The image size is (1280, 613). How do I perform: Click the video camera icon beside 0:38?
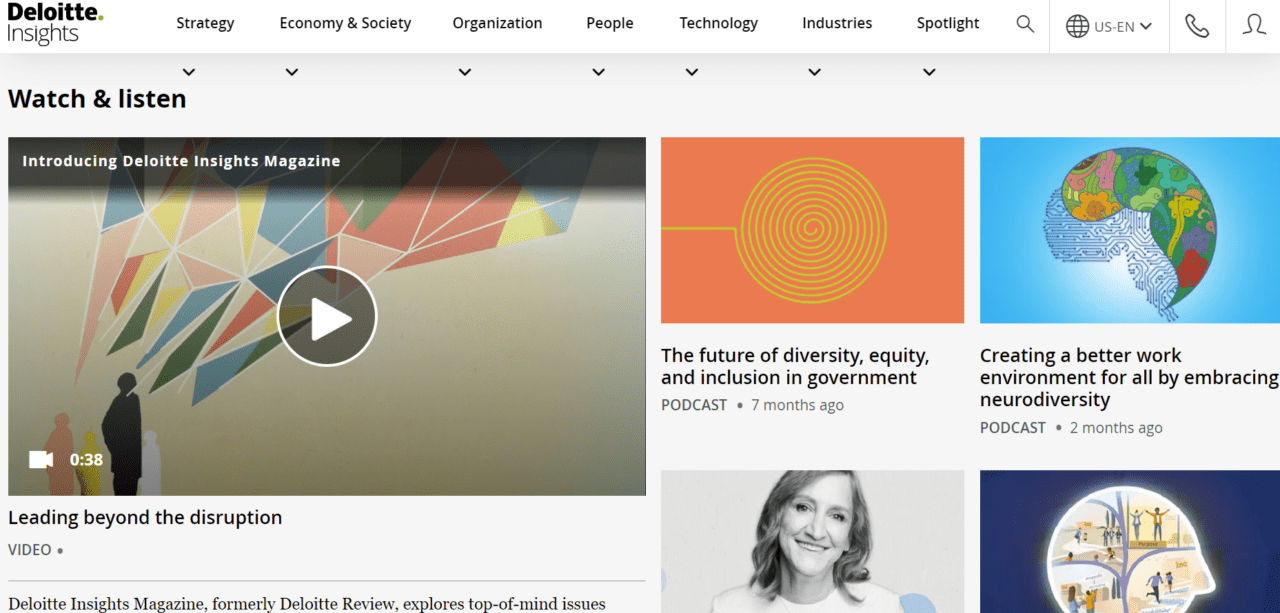(x=41, y=460)
